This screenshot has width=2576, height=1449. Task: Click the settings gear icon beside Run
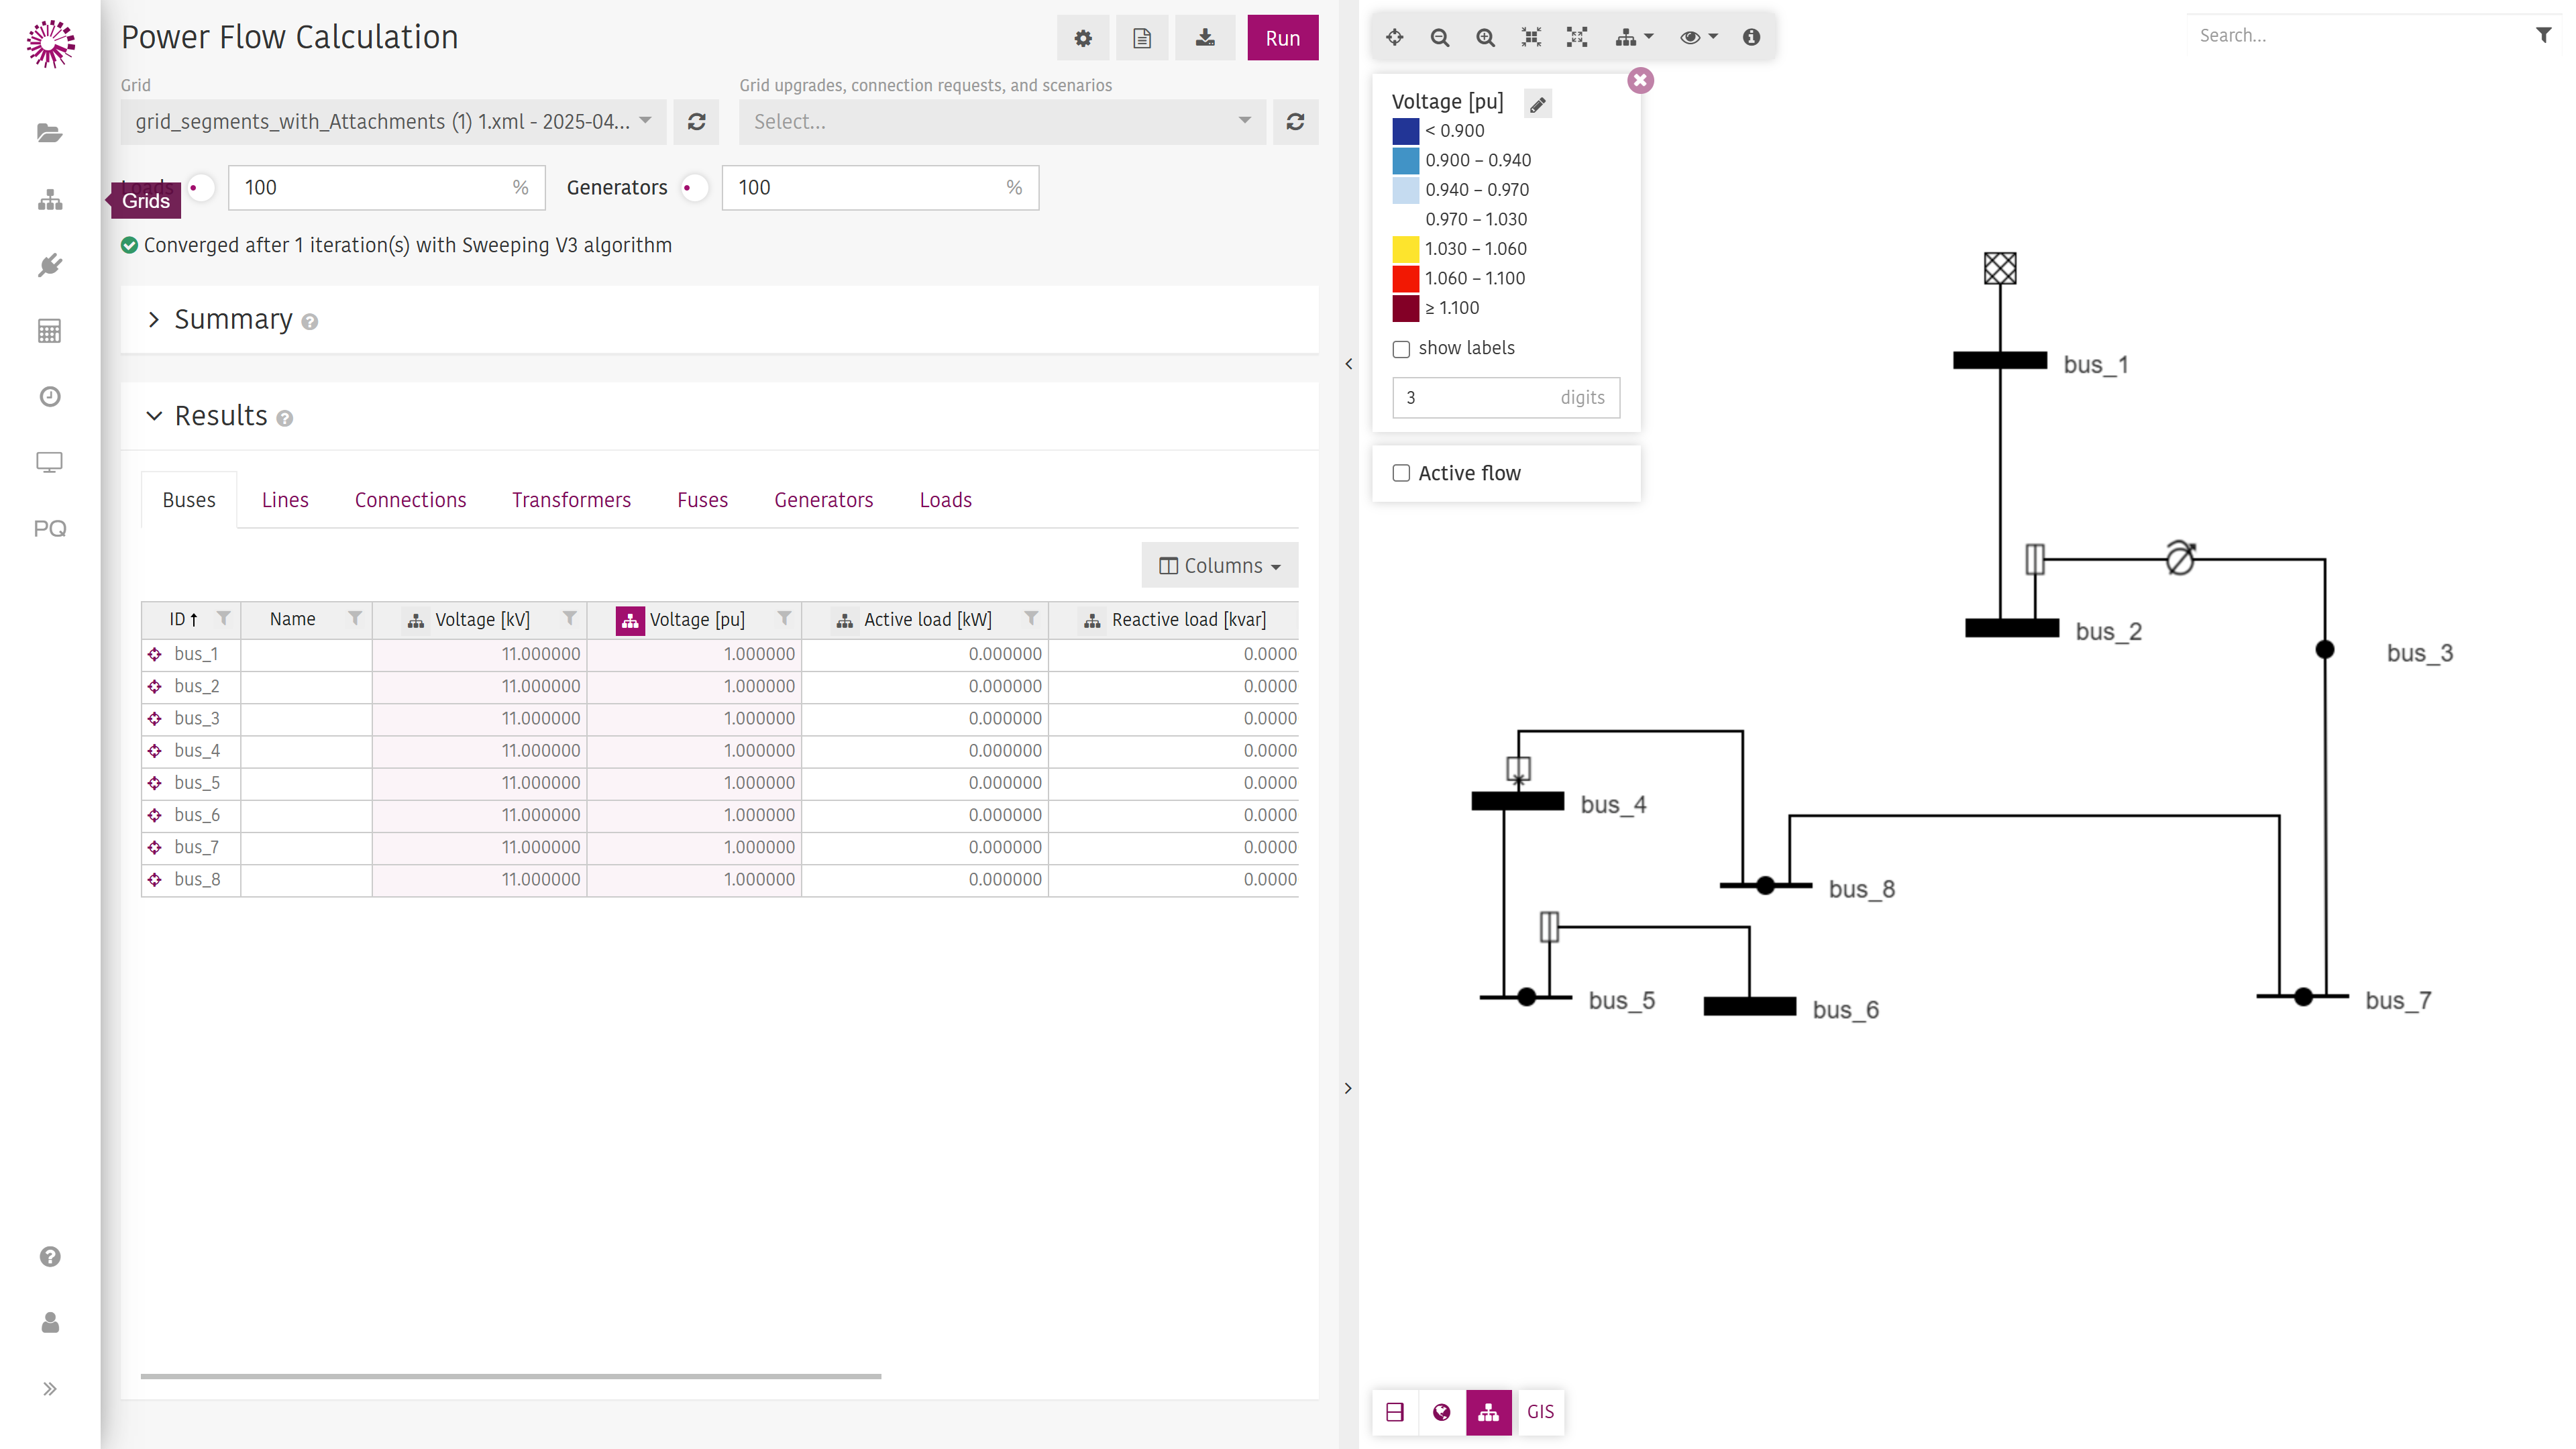[1082, 38]
